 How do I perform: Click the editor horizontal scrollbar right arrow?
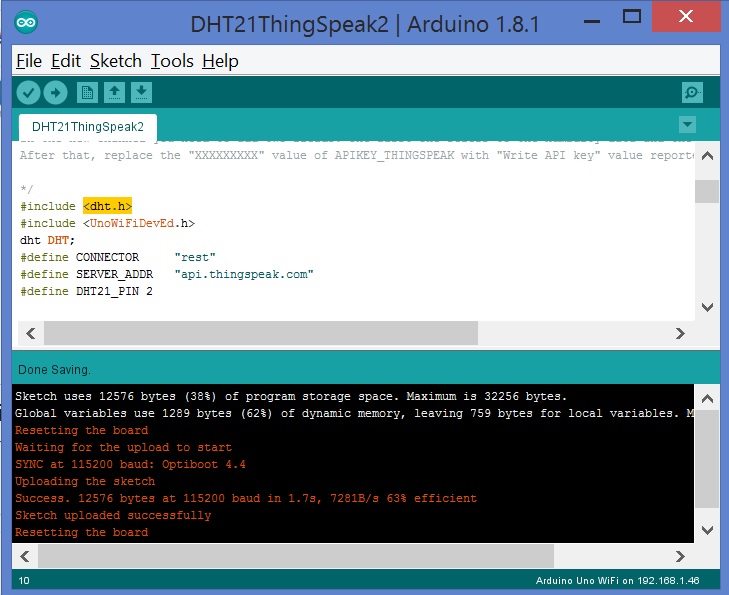[680, 333]
